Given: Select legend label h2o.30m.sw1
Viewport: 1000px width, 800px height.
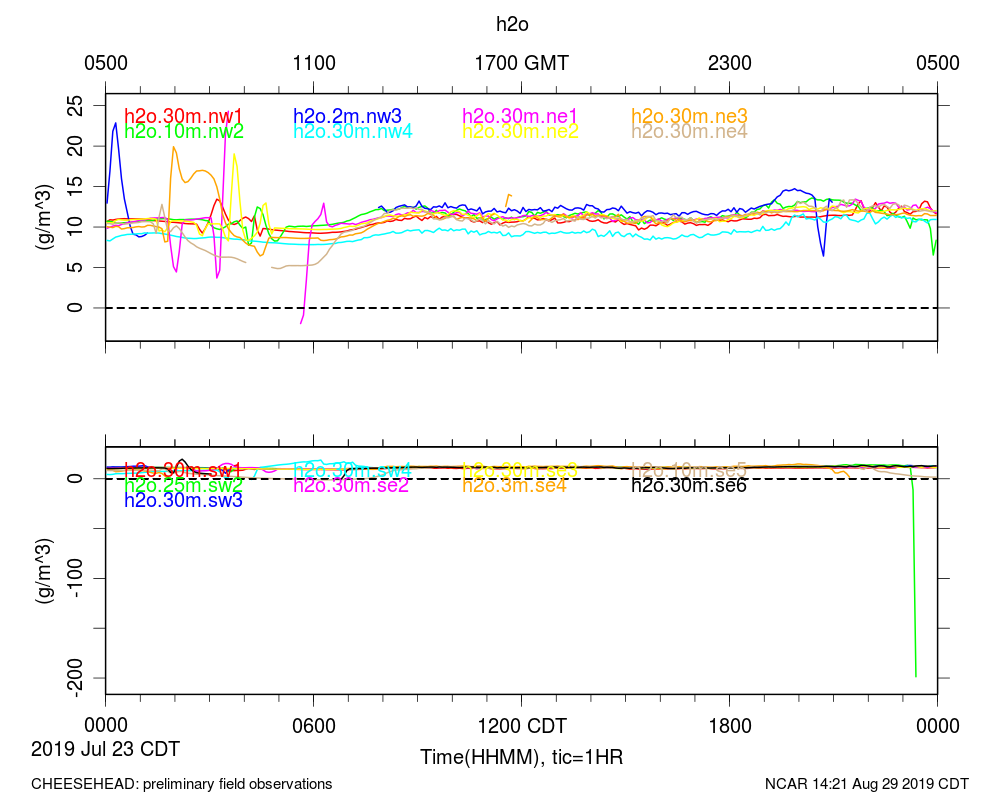Looking at the screenshot, I should point(183,470).
